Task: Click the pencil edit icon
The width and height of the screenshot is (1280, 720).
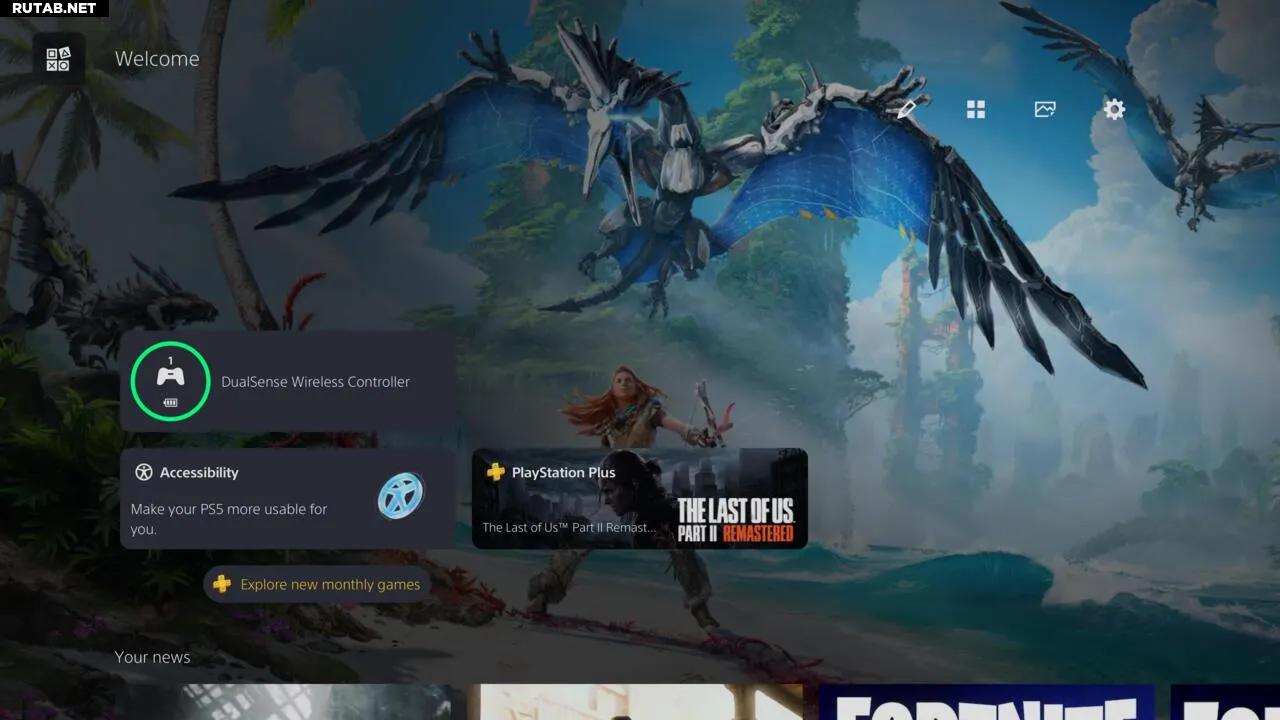Action: [x=906, y=109]
